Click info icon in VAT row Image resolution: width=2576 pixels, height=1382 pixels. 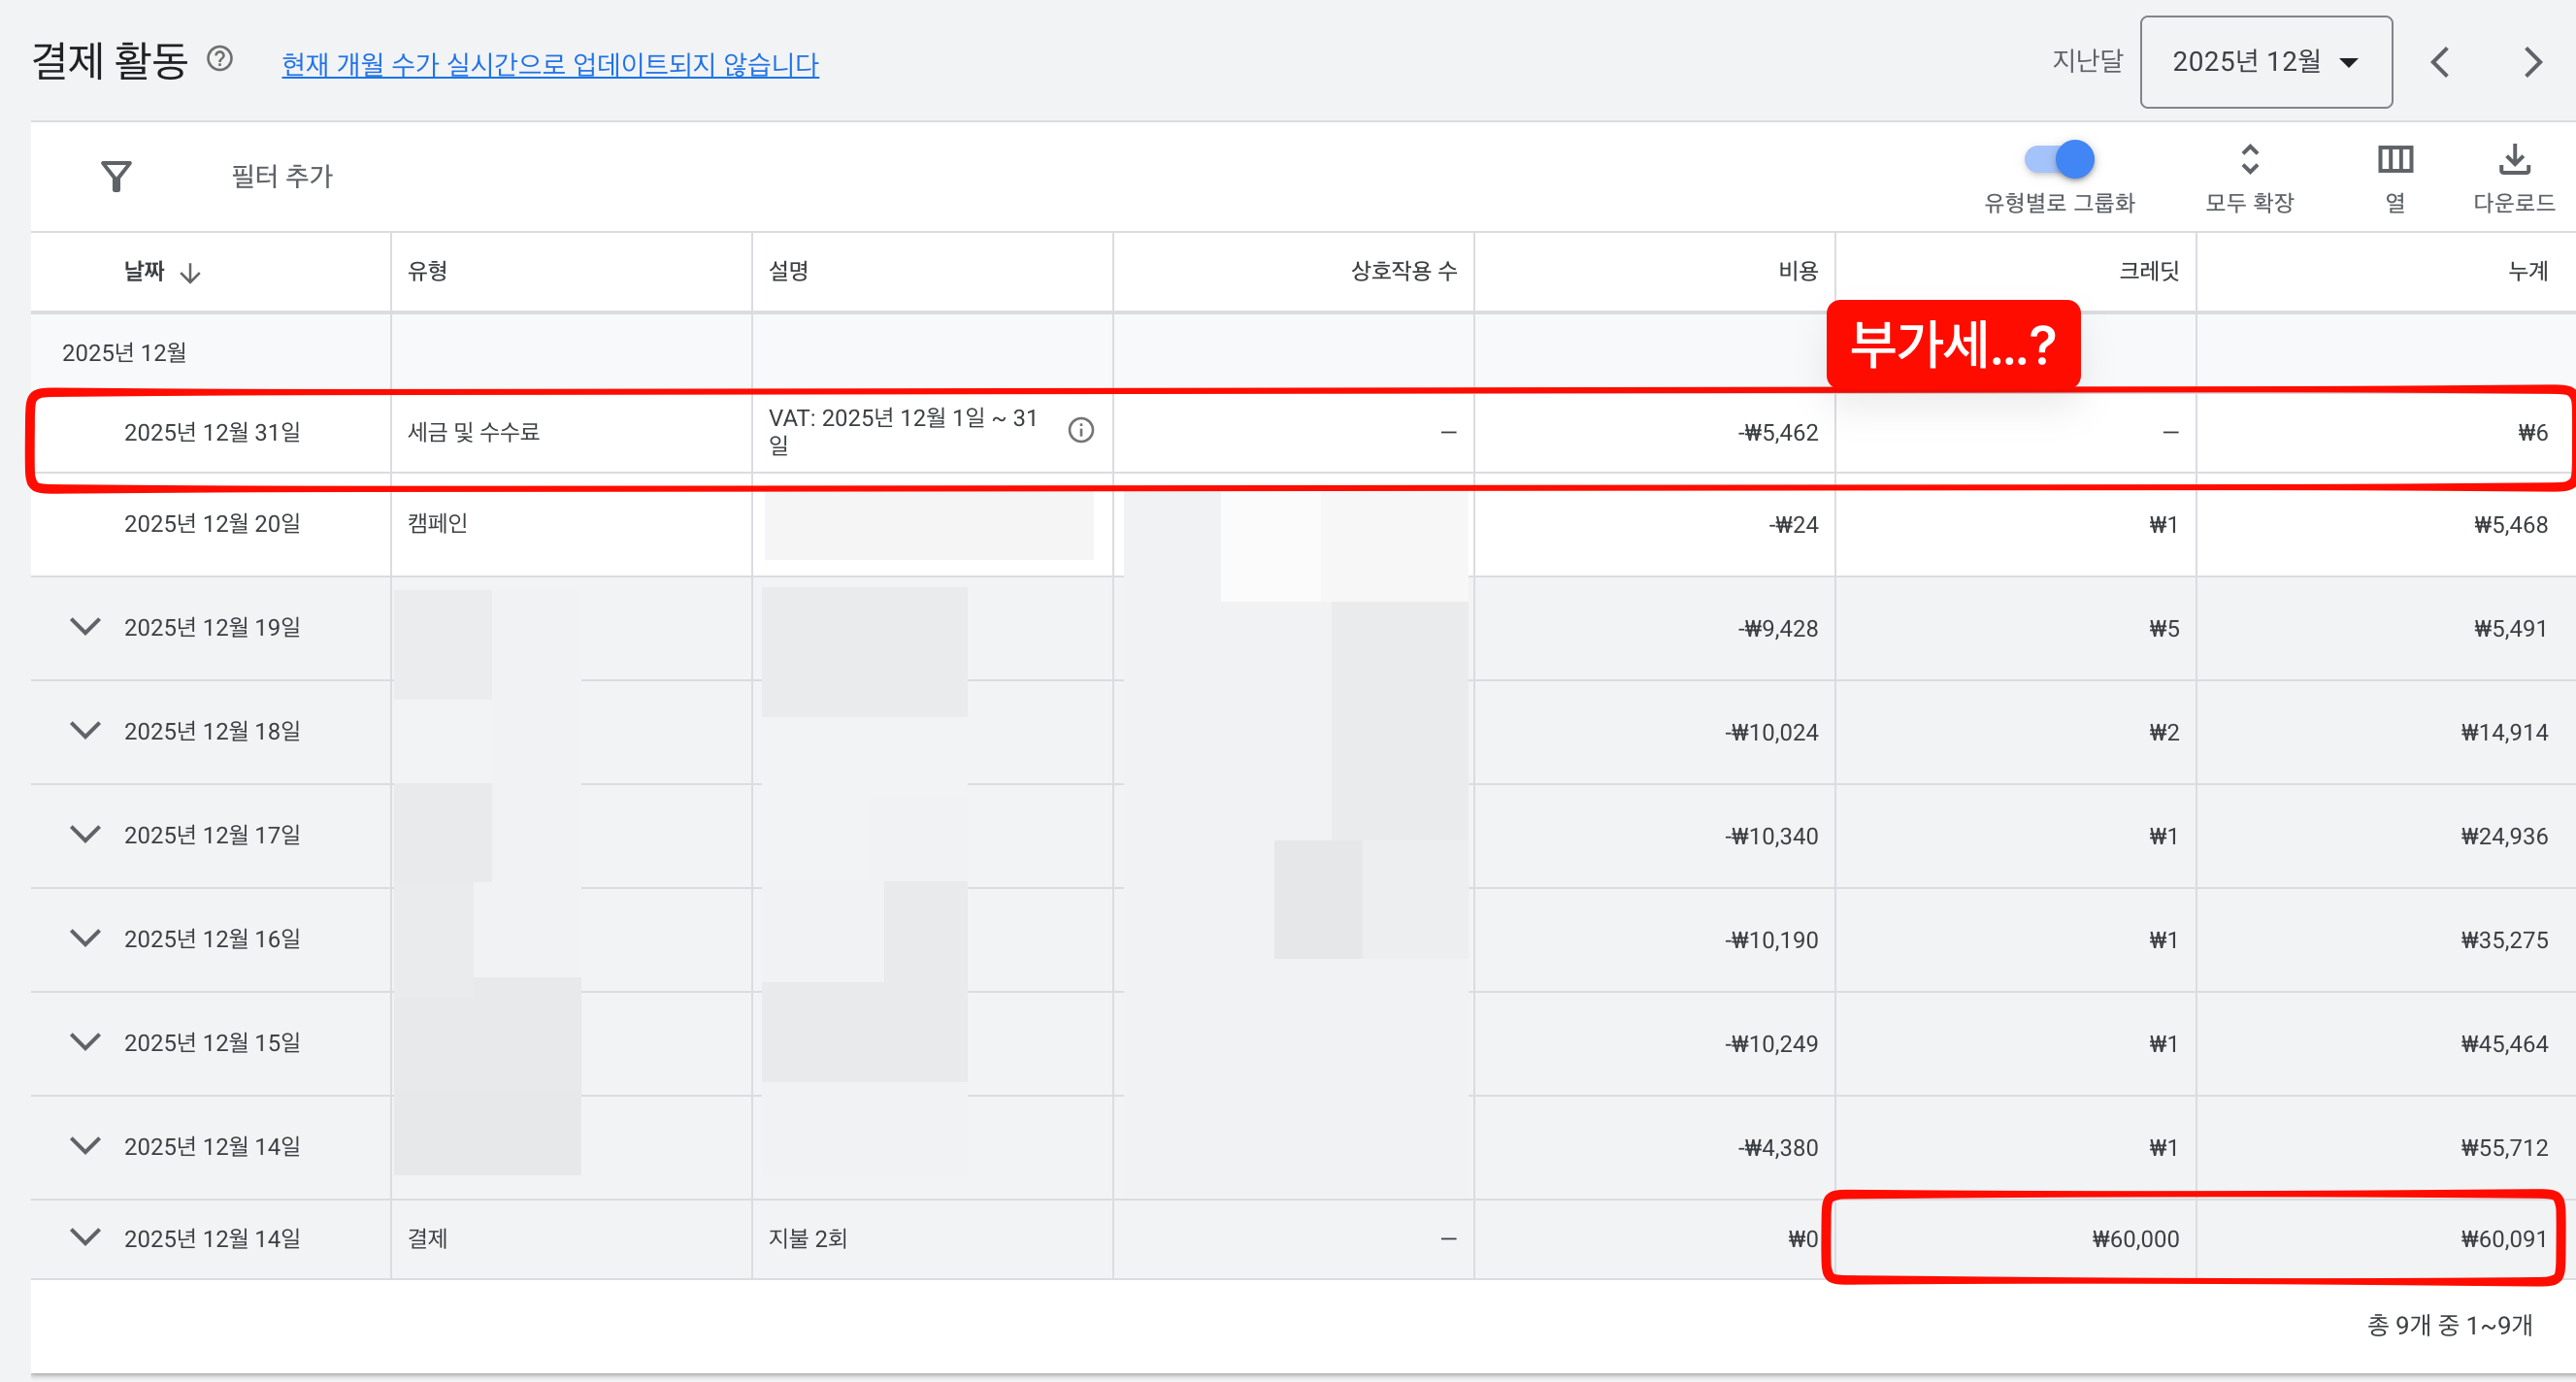pos(1080,431)
